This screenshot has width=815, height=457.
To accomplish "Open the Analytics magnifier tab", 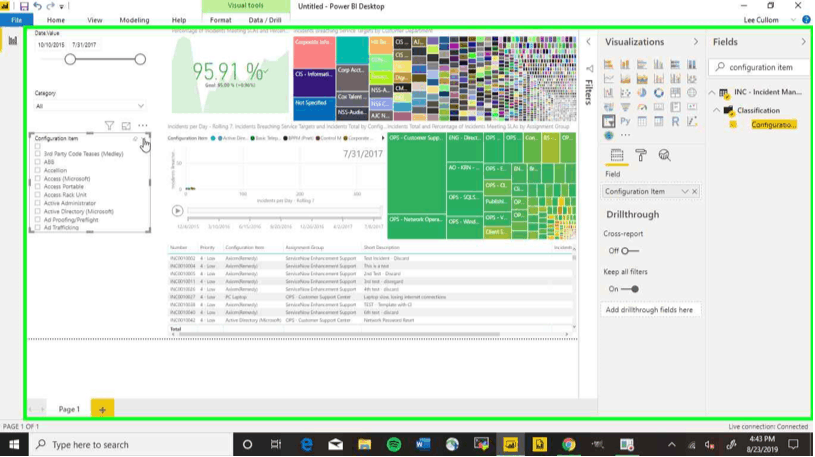I will click(x=664, y=155).
